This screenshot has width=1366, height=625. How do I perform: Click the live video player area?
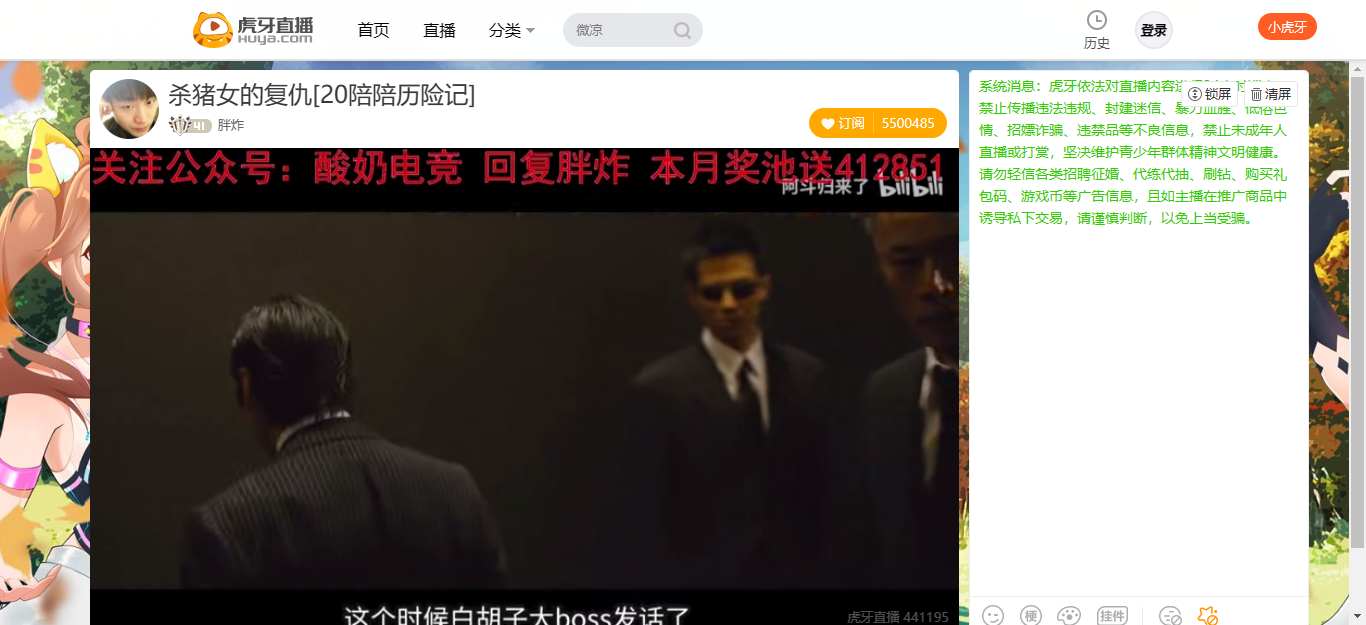(x=524, y=386)
